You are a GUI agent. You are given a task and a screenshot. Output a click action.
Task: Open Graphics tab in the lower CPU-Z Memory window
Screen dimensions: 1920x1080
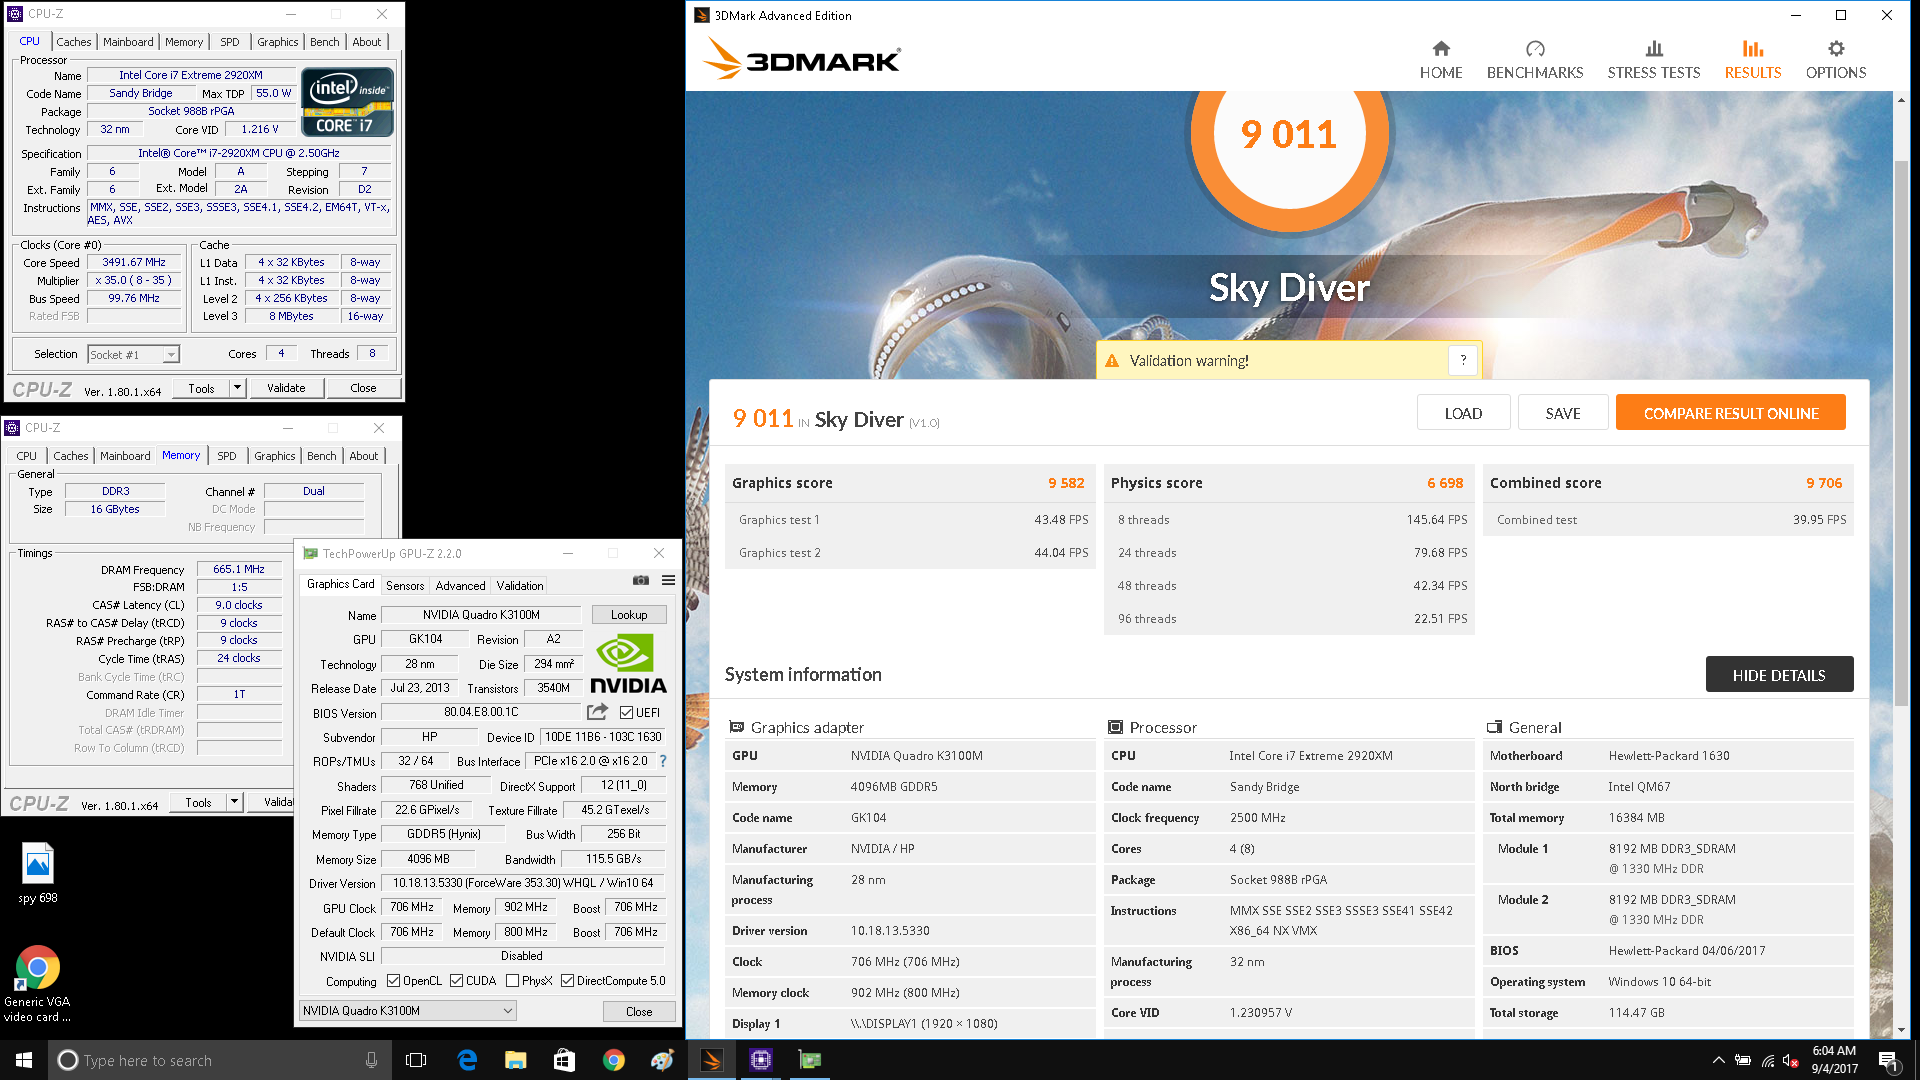coord(274,456)
